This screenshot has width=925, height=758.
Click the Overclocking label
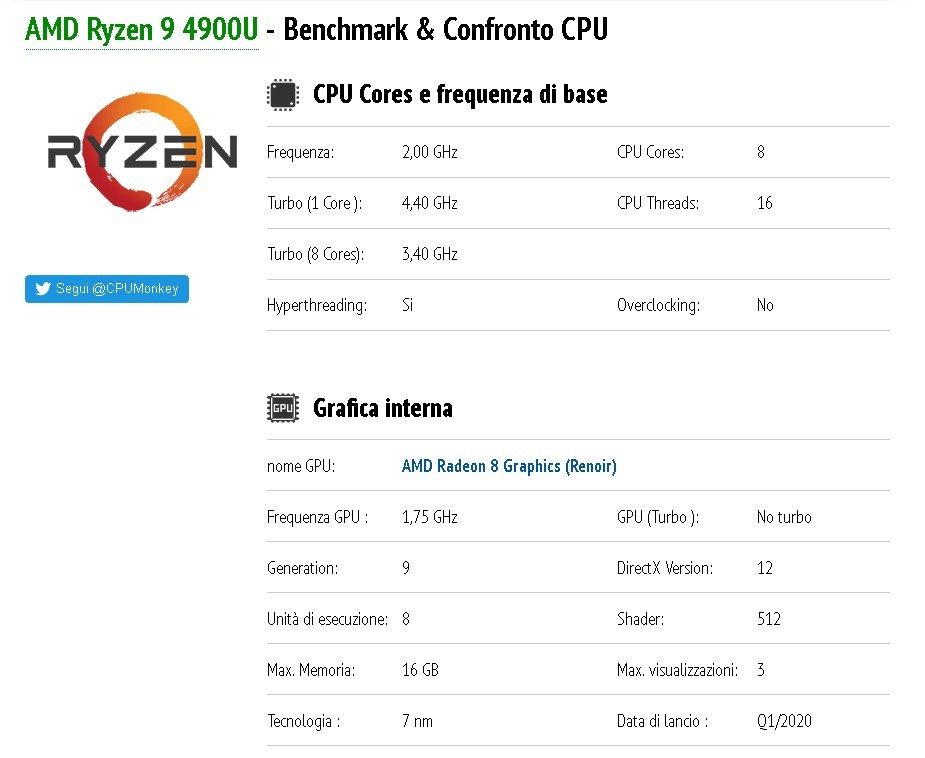pyautogui.click(x=658, y=306)
